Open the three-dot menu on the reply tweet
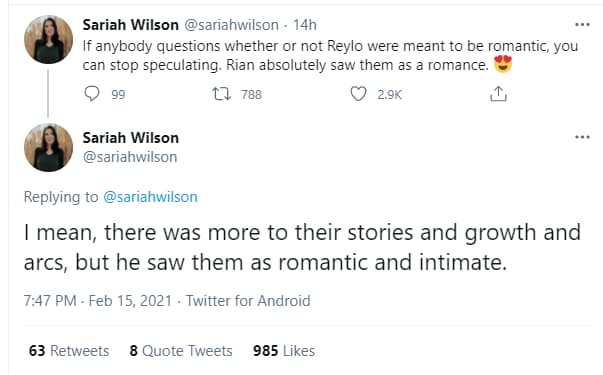 tap(582, 137)
